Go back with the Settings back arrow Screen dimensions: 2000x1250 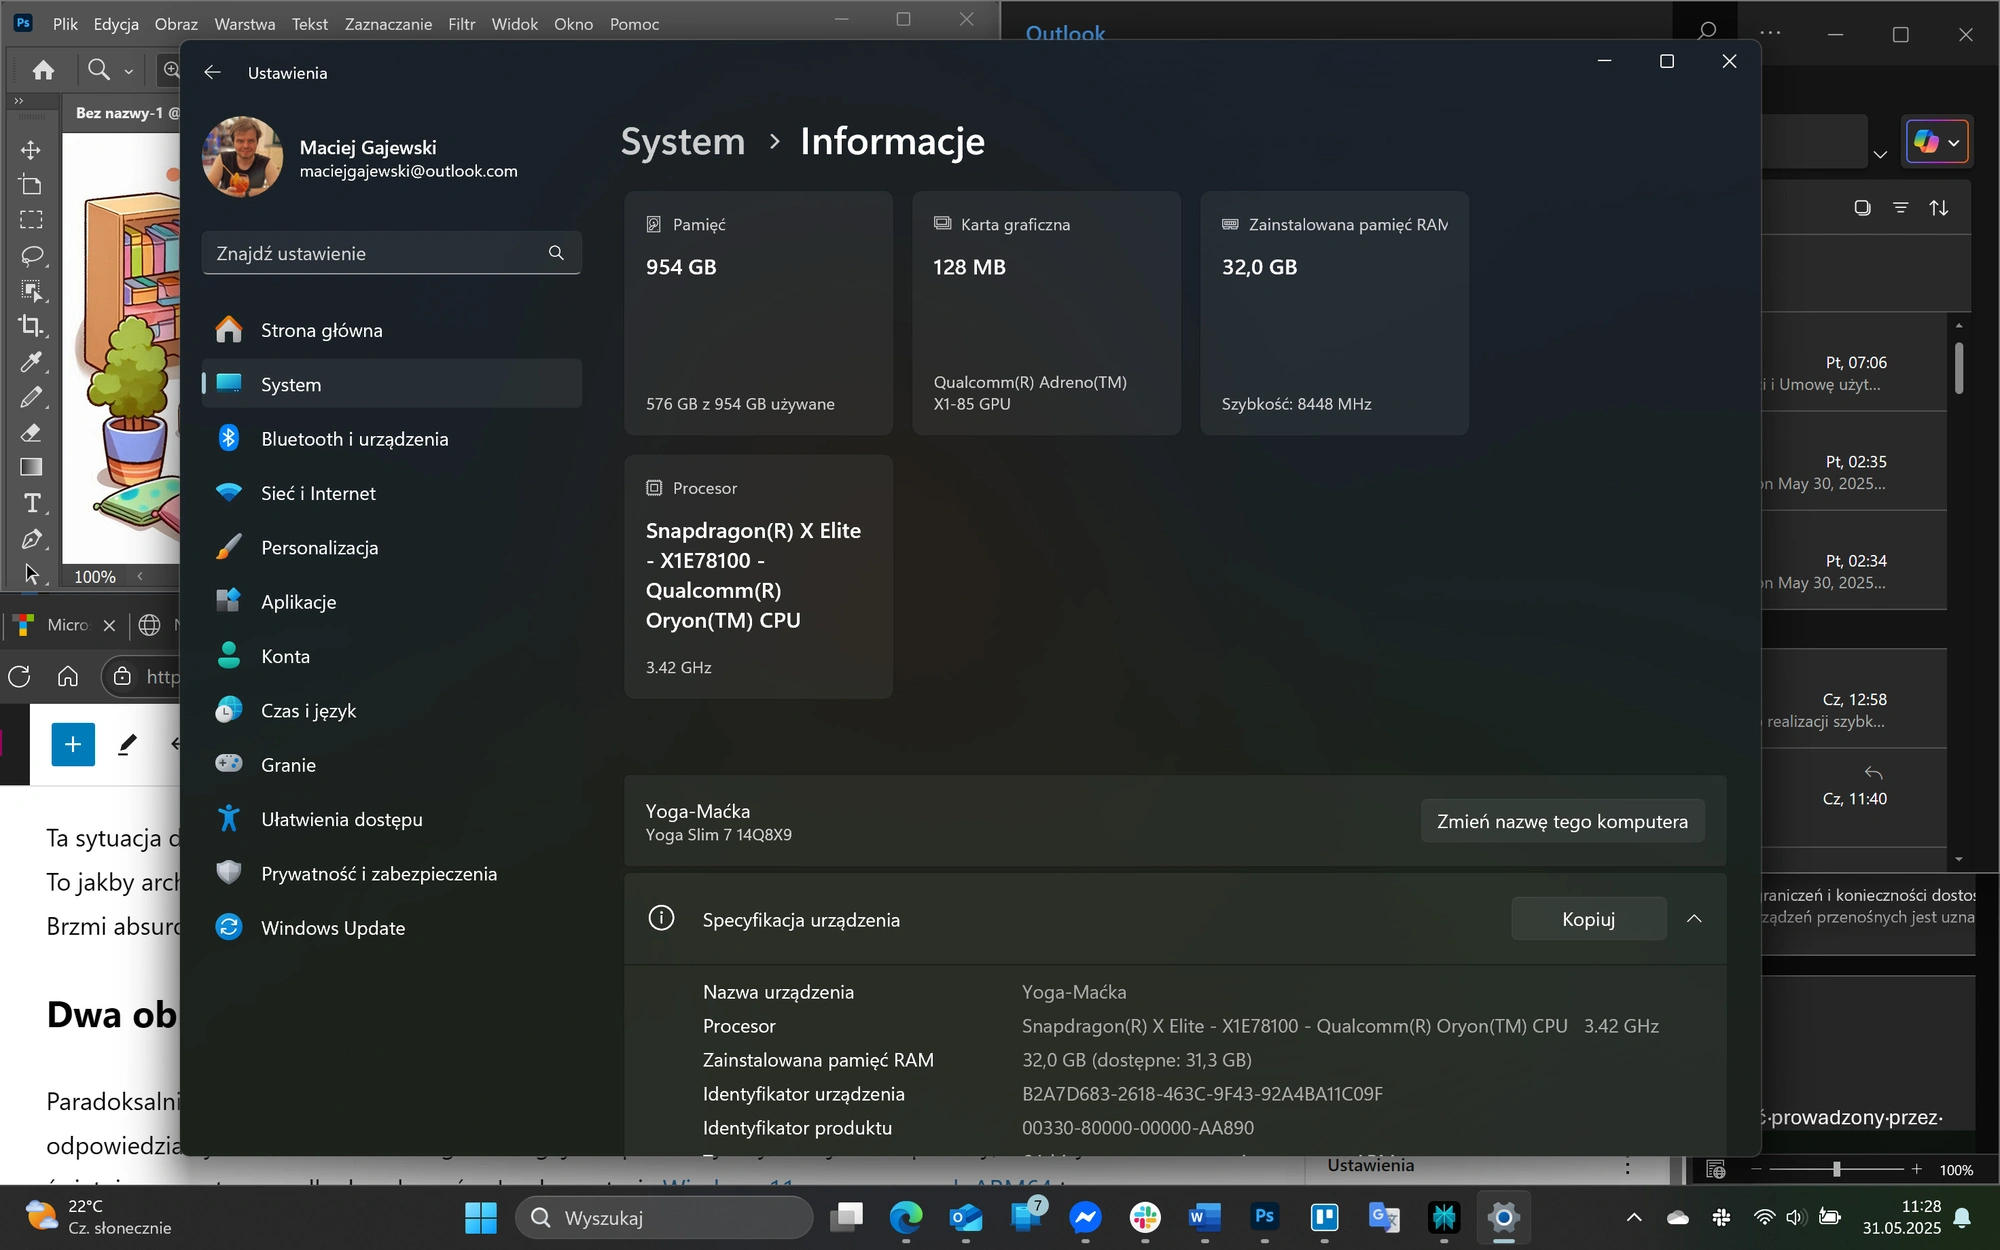[x=212, y=73]
